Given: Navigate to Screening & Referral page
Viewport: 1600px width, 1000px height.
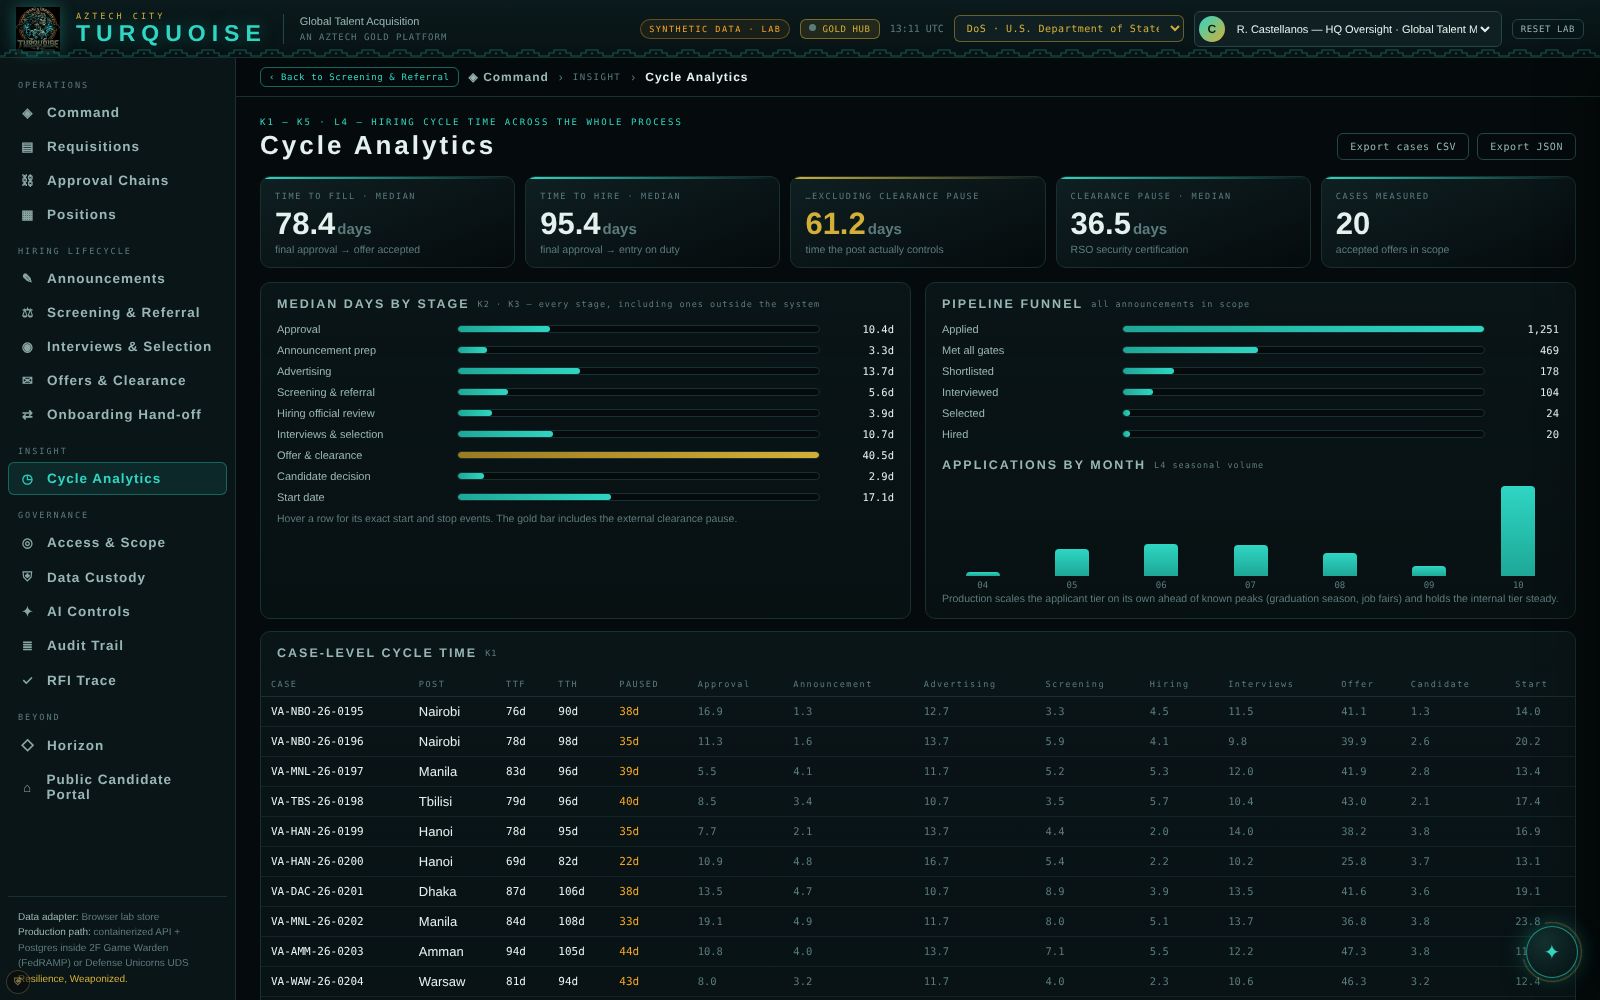Looking at the screenshot, I should (117, 313).
